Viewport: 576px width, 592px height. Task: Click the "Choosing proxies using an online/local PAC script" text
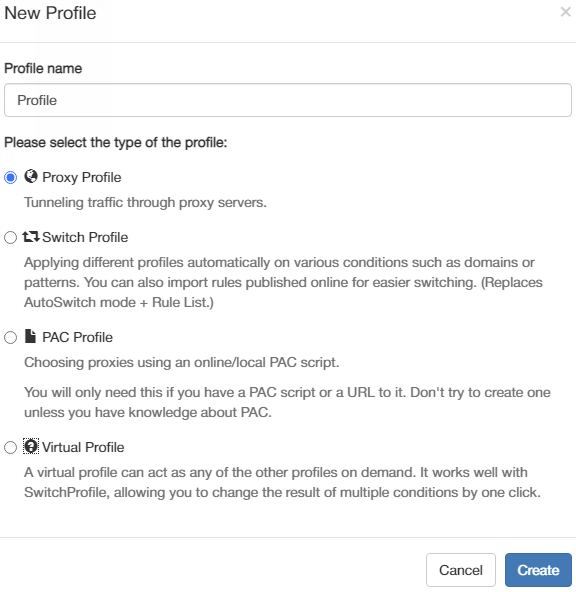(182, 362)
